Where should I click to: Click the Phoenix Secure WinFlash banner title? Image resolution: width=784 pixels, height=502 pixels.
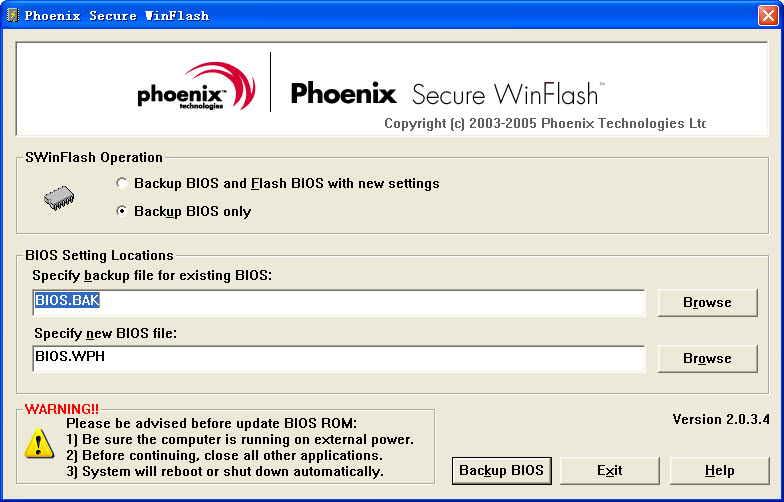[444, 94]
